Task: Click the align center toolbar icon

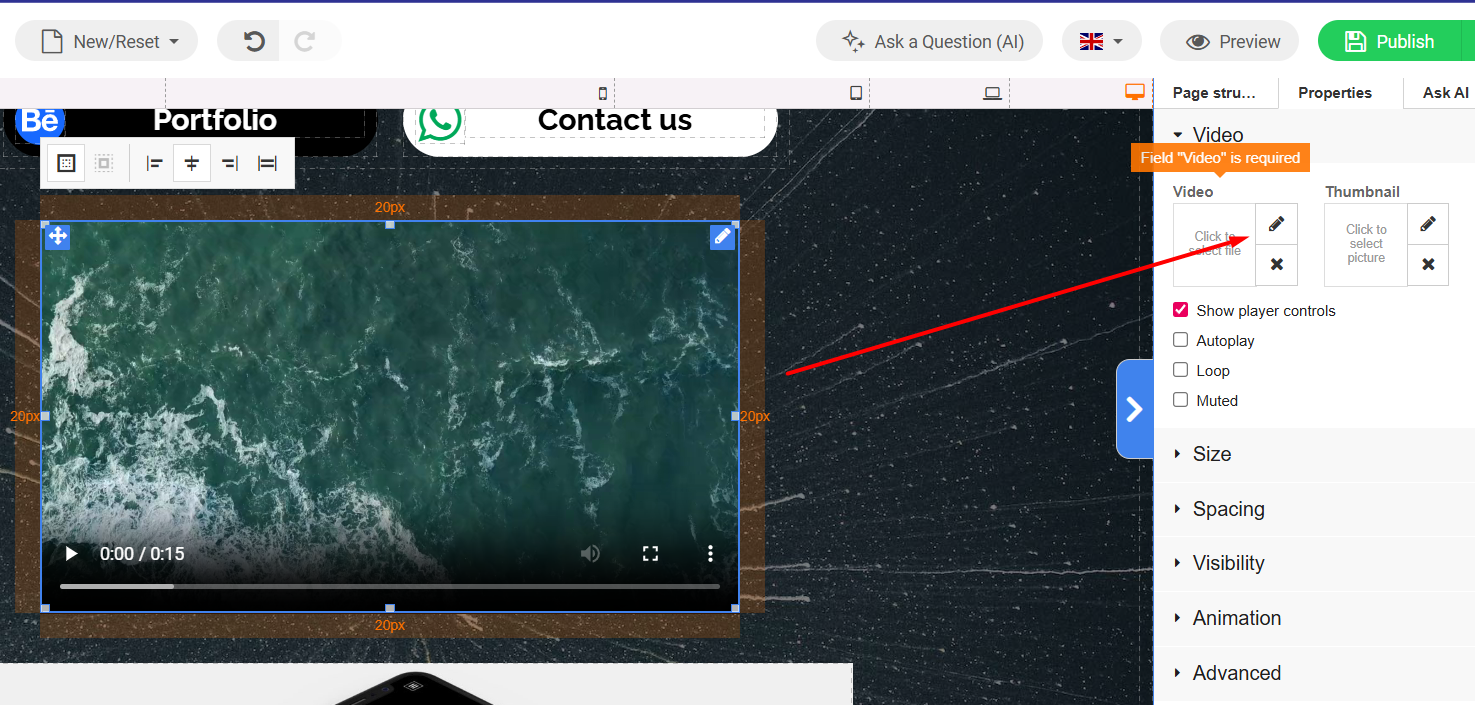Action: pos(192,163)
